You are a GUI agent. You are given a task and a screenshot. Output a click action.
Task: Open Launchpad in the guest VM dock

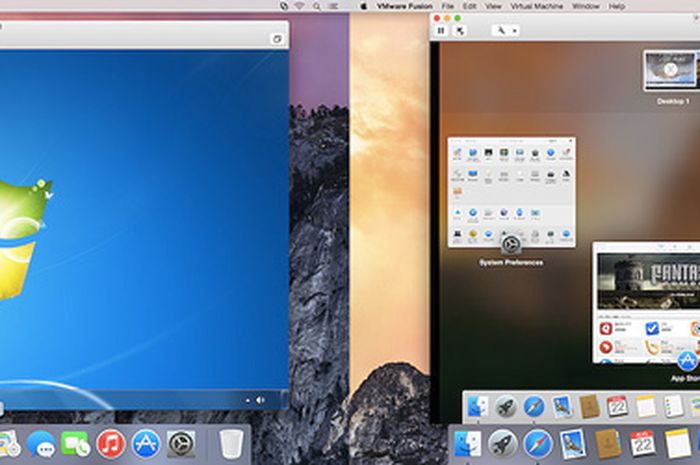[505, 407]
